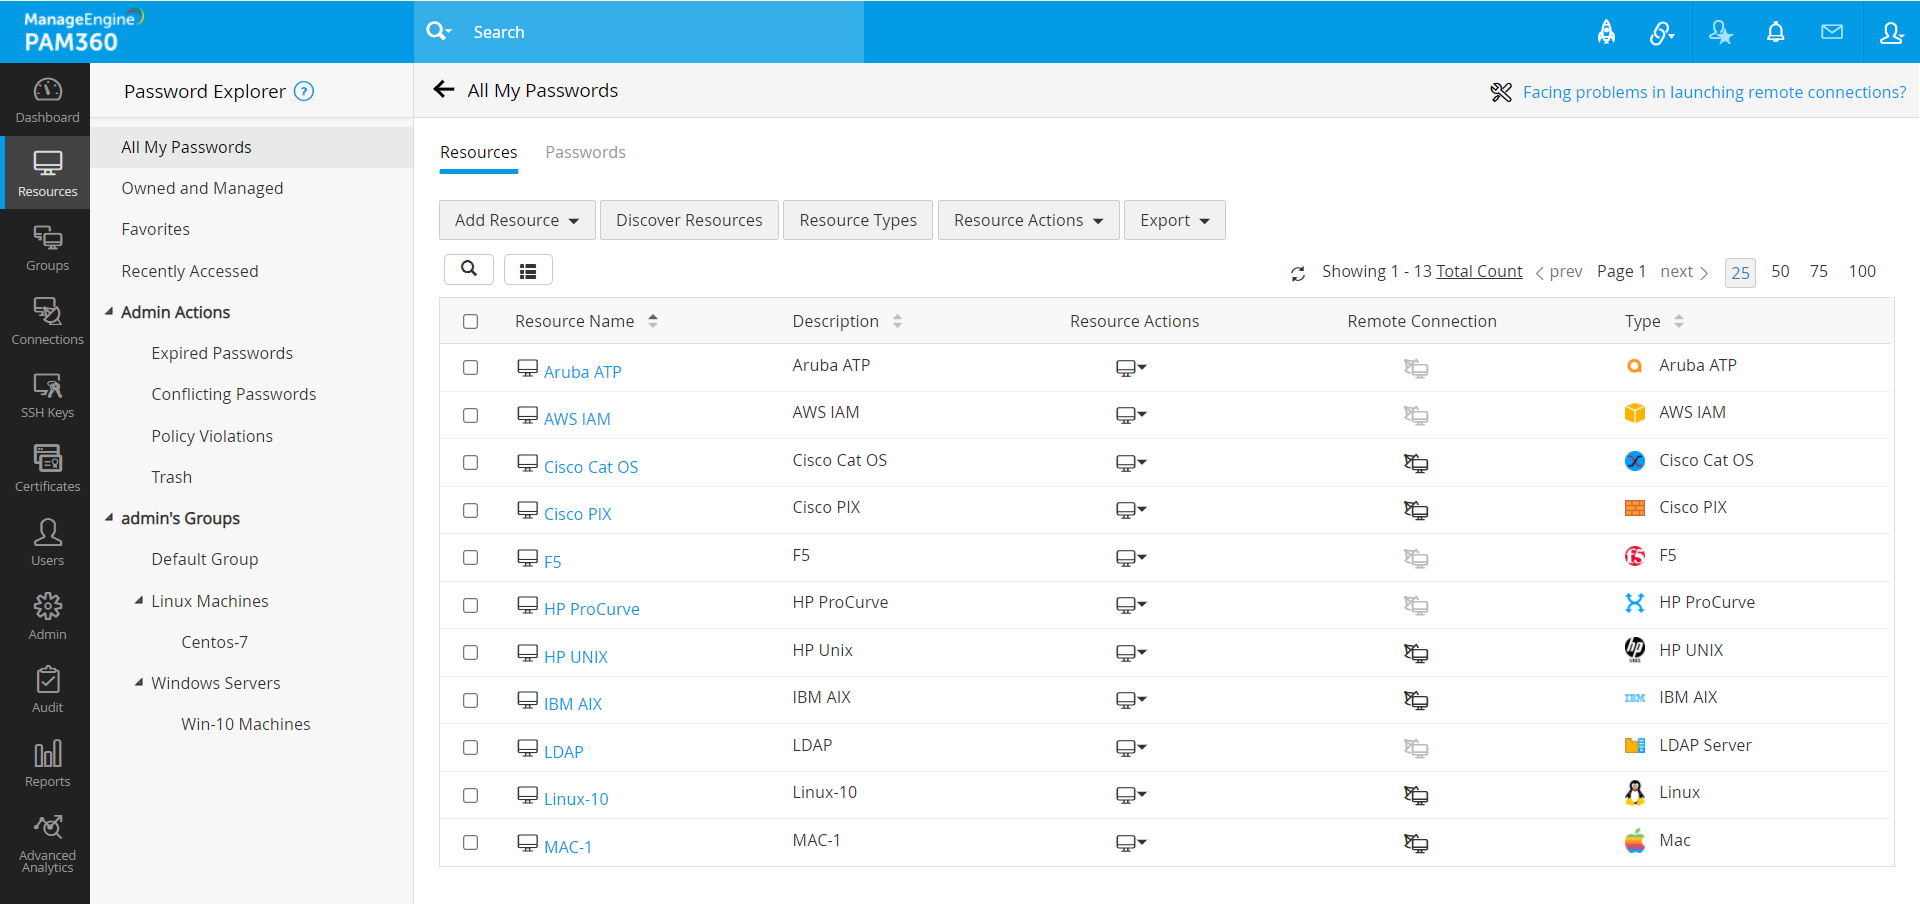Go to Advanced Analytics module

click(47, 844)
